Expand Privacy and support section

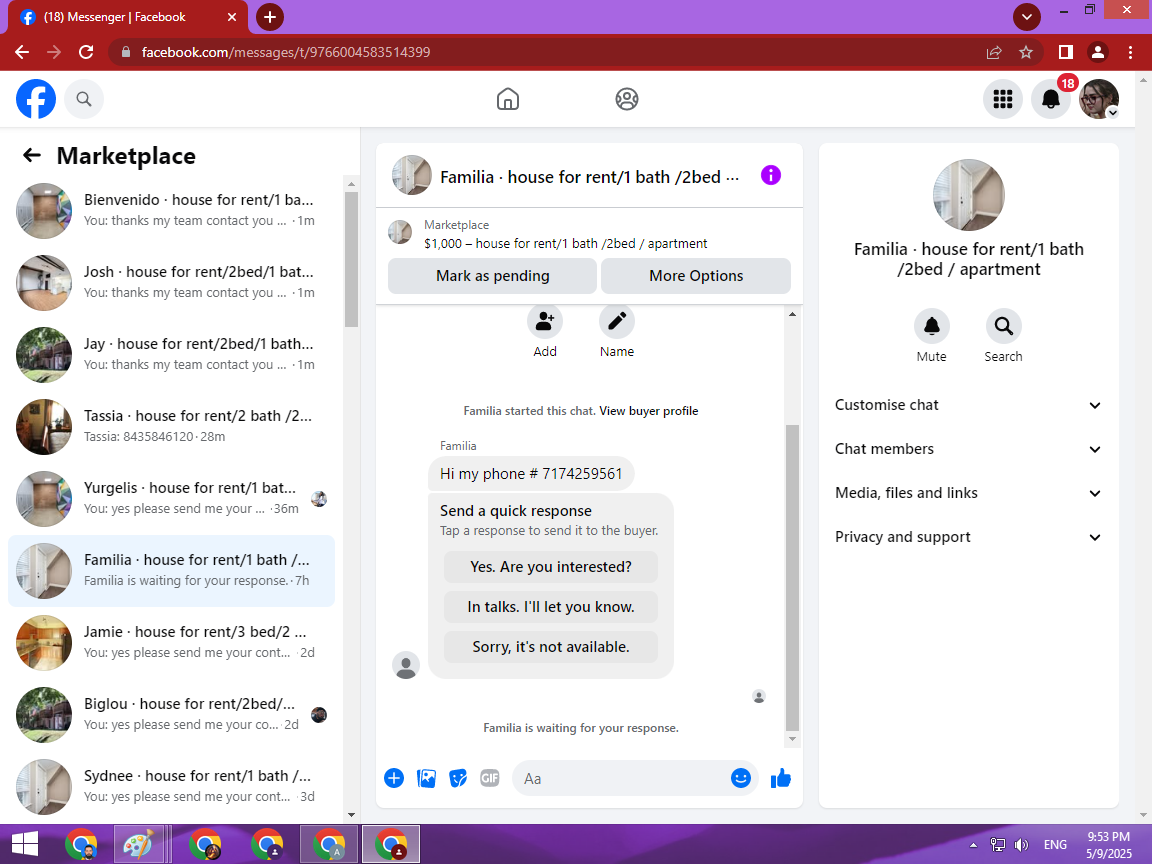pos(968,537)
